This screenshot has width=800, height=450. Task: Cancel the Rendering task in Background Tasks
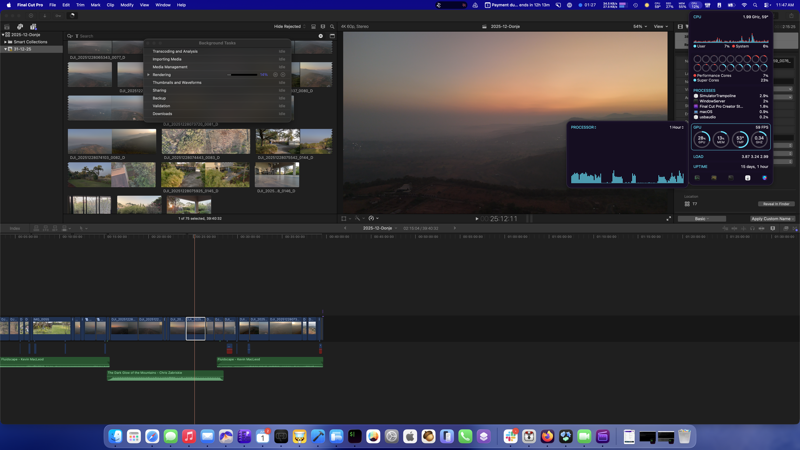coord(283,74)
